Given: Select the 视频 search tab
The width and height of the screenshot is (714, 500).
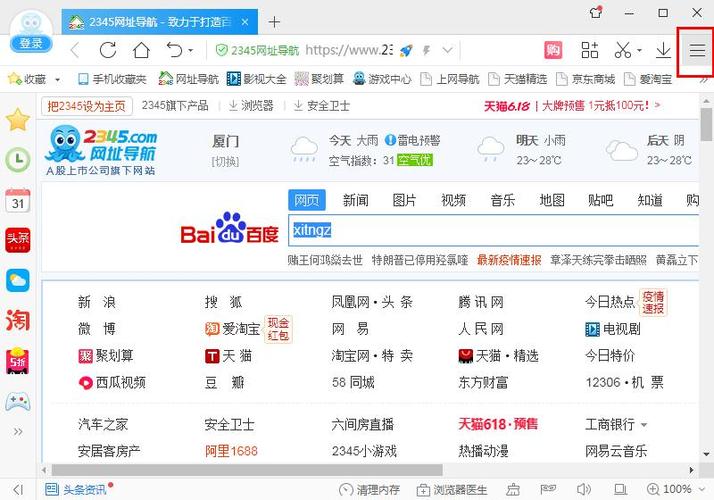Looking at the screenshot, I should tap(454, 200).
